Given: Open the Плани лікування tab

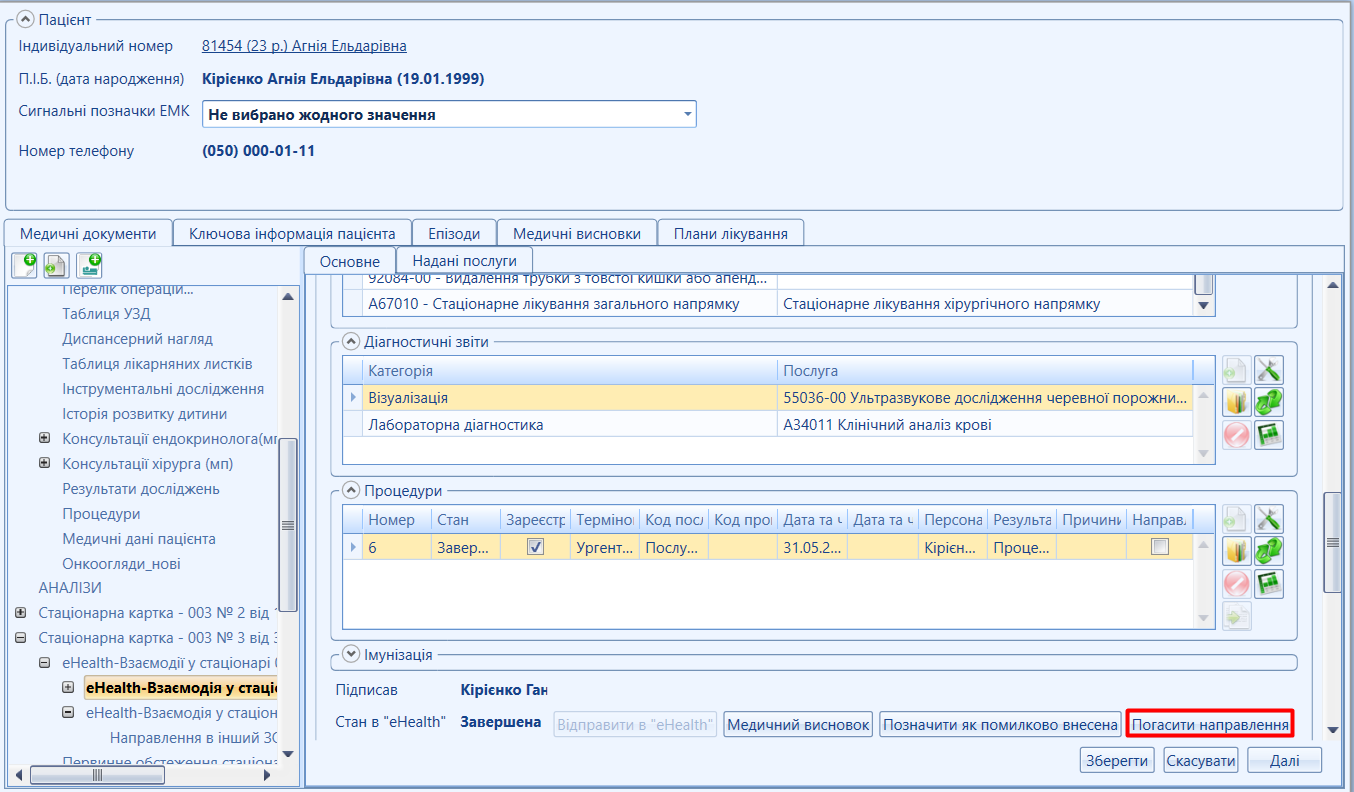Looking at the screenshot, I should coord(731,233).
